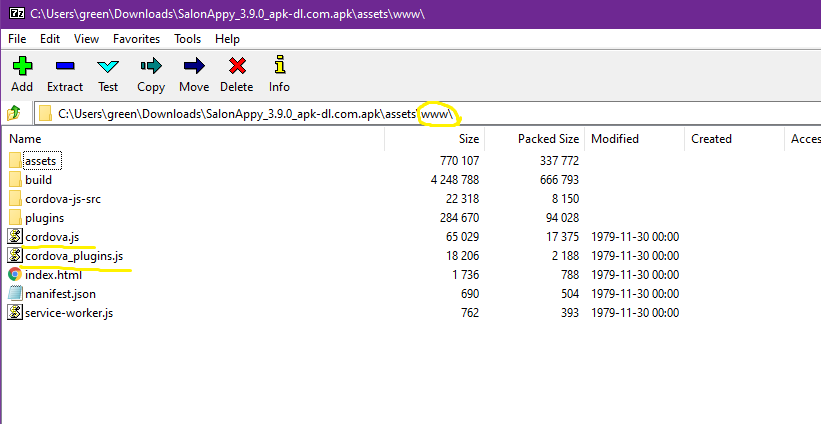Click the red Delete X icon

237,65
